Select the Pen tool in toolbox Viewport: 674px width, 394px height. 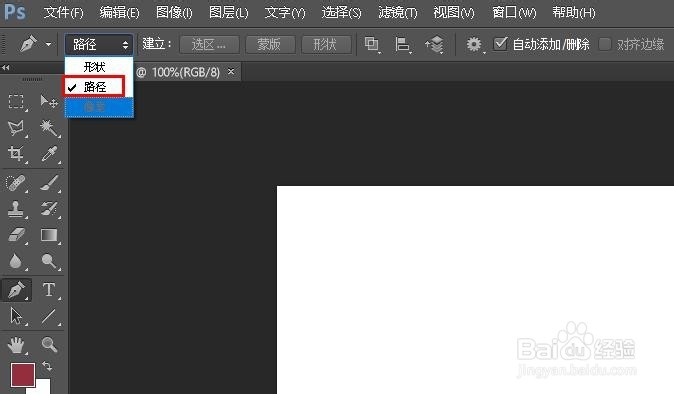[x=16, y=290]
